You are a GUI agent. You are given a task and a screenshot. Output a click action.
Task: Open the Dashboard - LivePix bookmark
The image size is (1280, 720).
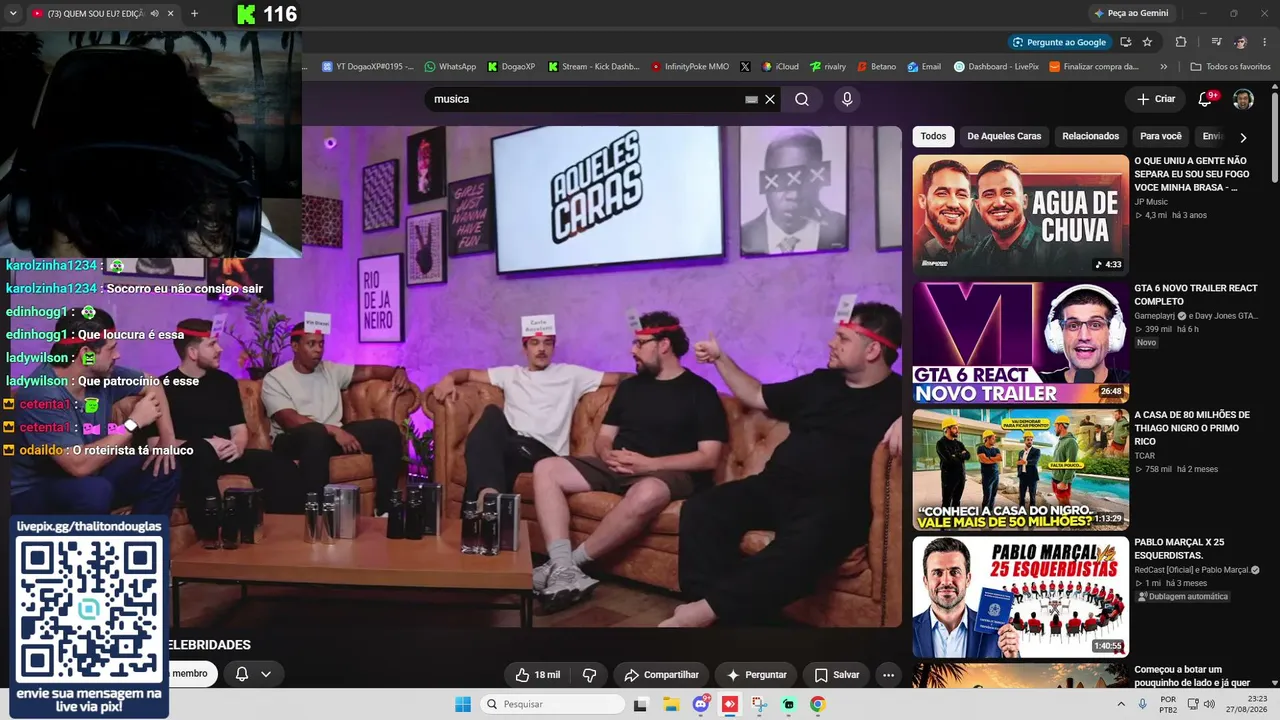pyautogui.click(x=996, y=67)
